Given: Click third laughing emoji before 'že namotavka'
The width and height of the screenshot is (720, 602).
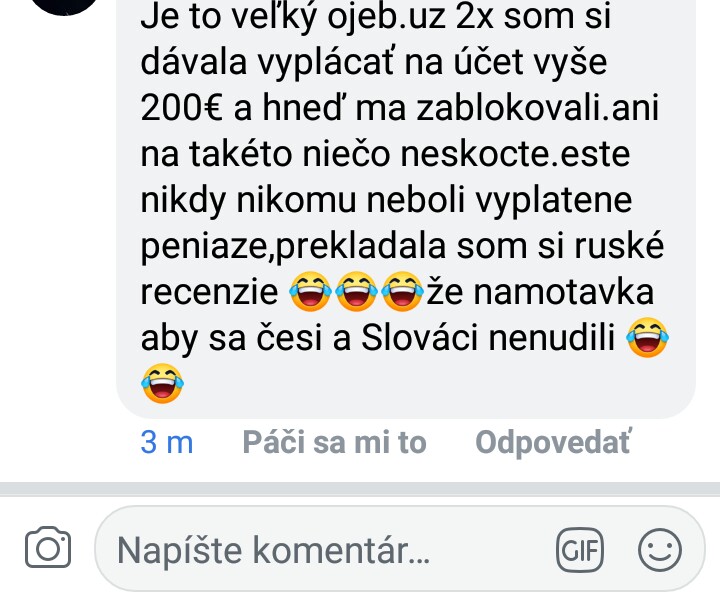Looking at the screenshot, I should point(402,291).
